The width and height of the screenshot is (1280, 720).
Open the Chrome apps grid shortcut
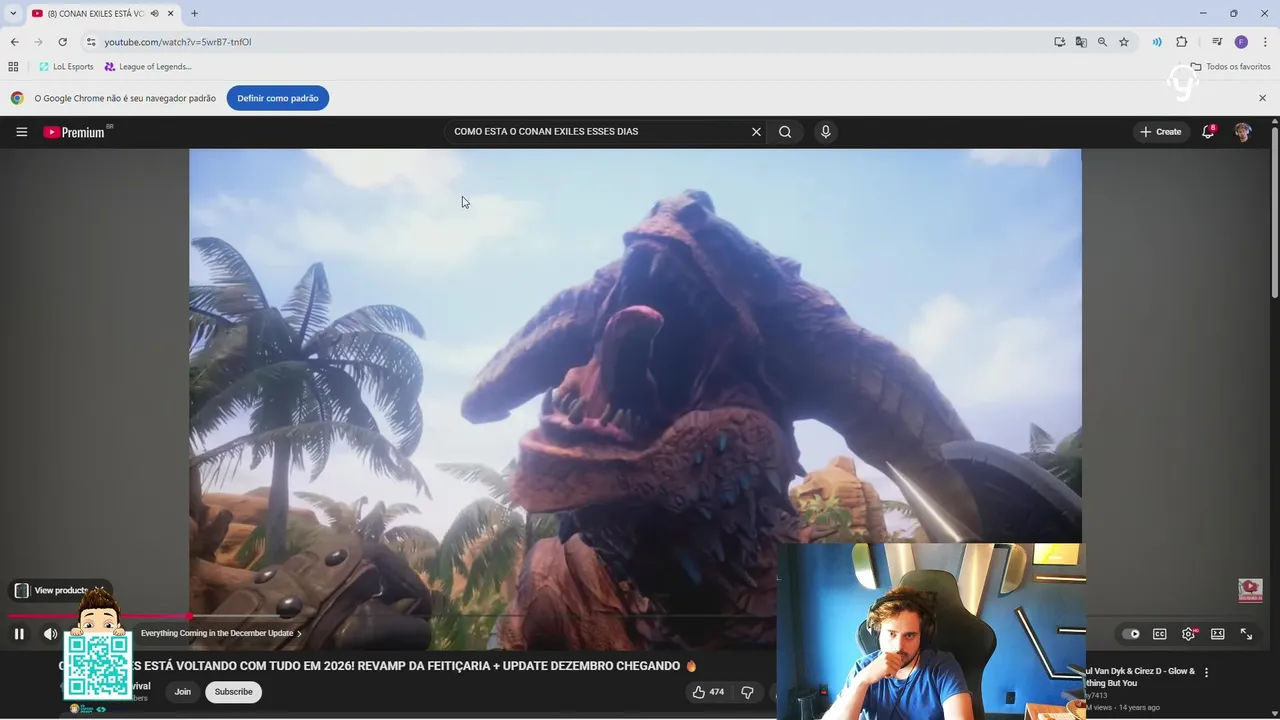13,67
